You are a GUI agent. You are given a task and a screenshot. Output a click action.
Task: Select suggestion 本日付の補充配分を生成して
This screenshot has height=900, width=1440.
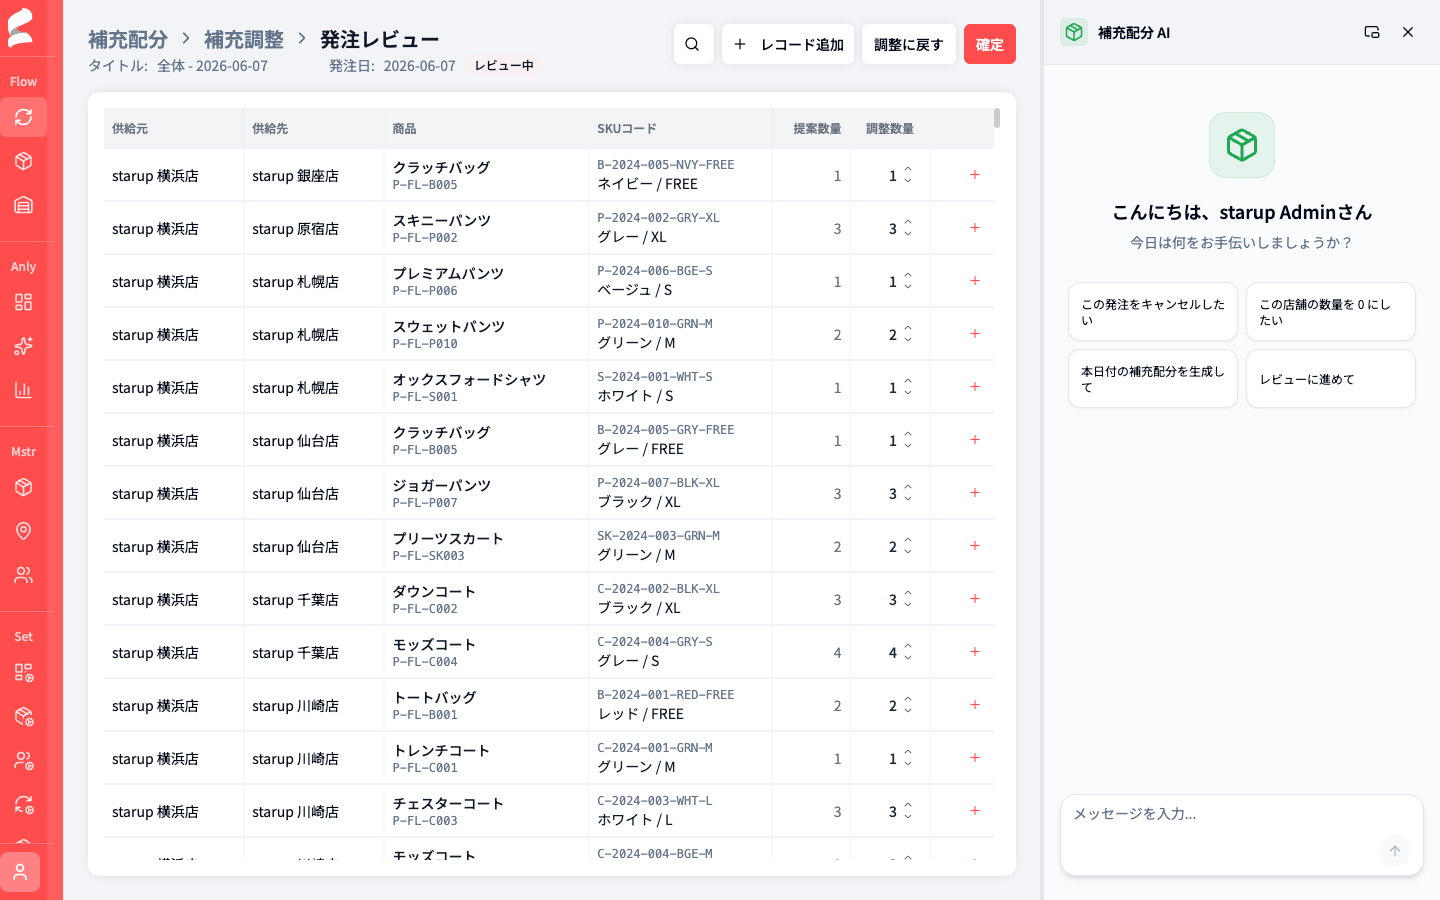[x=1153, y=379]
